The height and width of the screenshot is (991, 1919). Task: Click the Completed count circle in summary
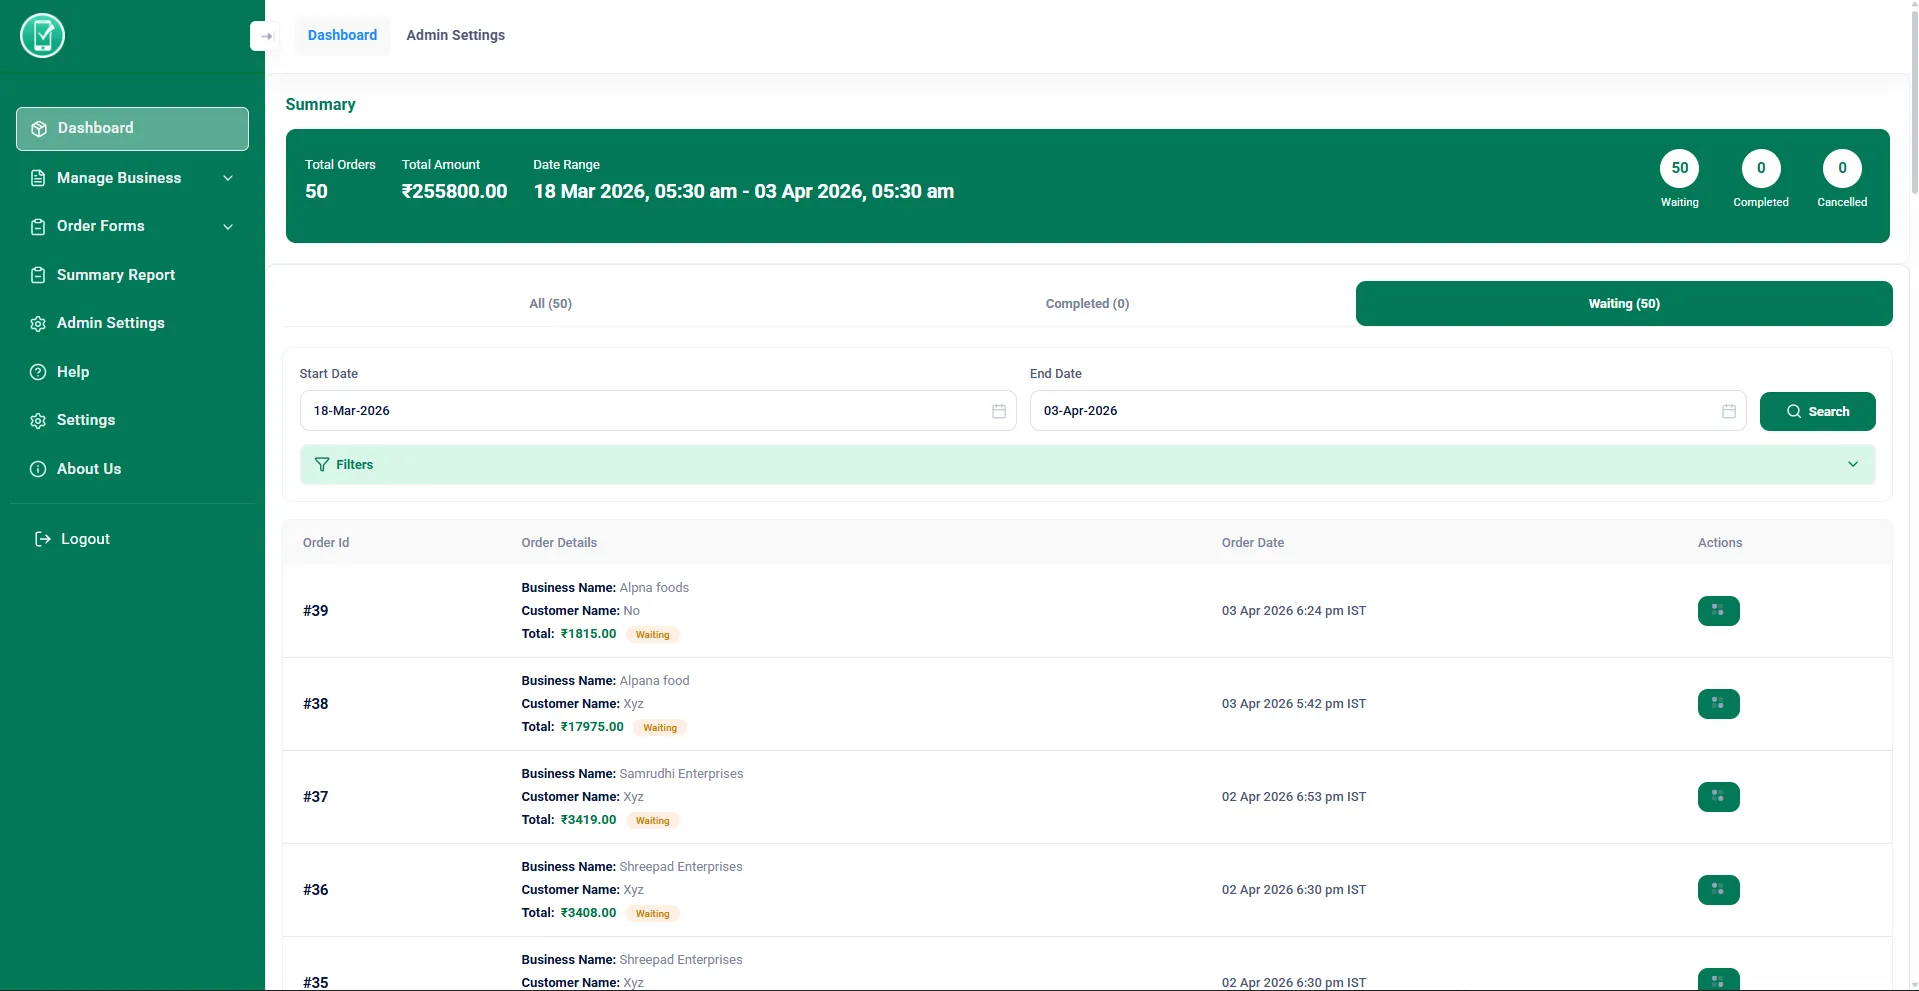[1761, 168]
